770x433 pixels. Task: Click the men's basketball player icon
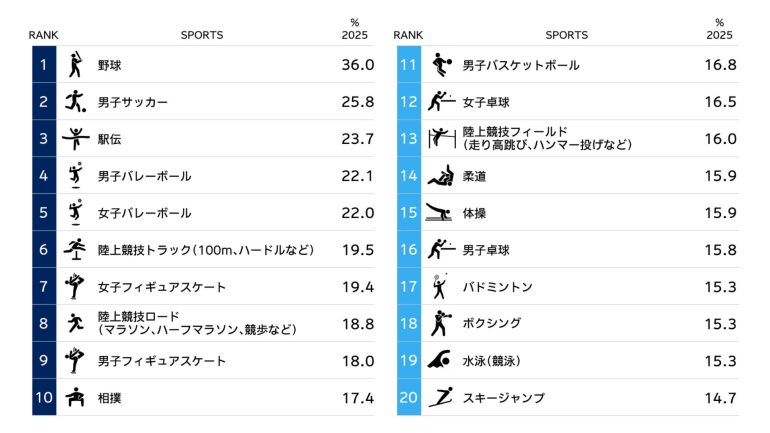click(440, 65)
